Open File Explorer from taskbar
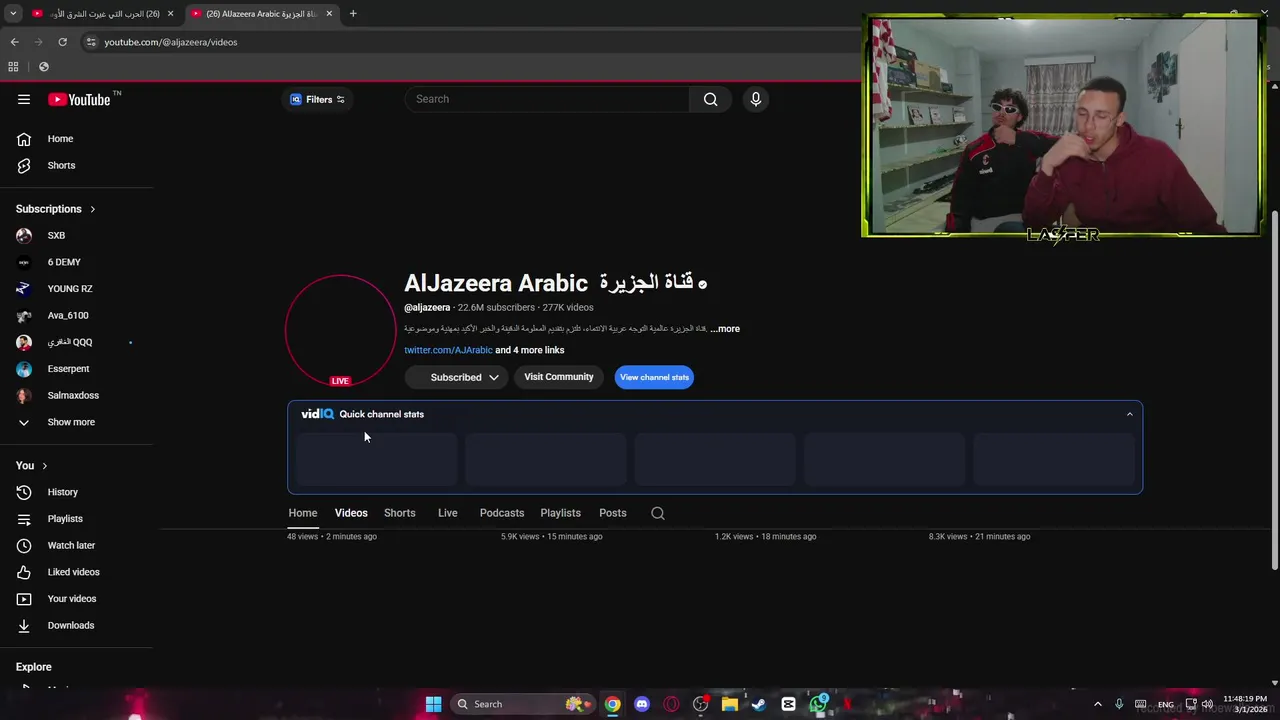The width and height of the screenshot is (1280, 720). (730, 704)
